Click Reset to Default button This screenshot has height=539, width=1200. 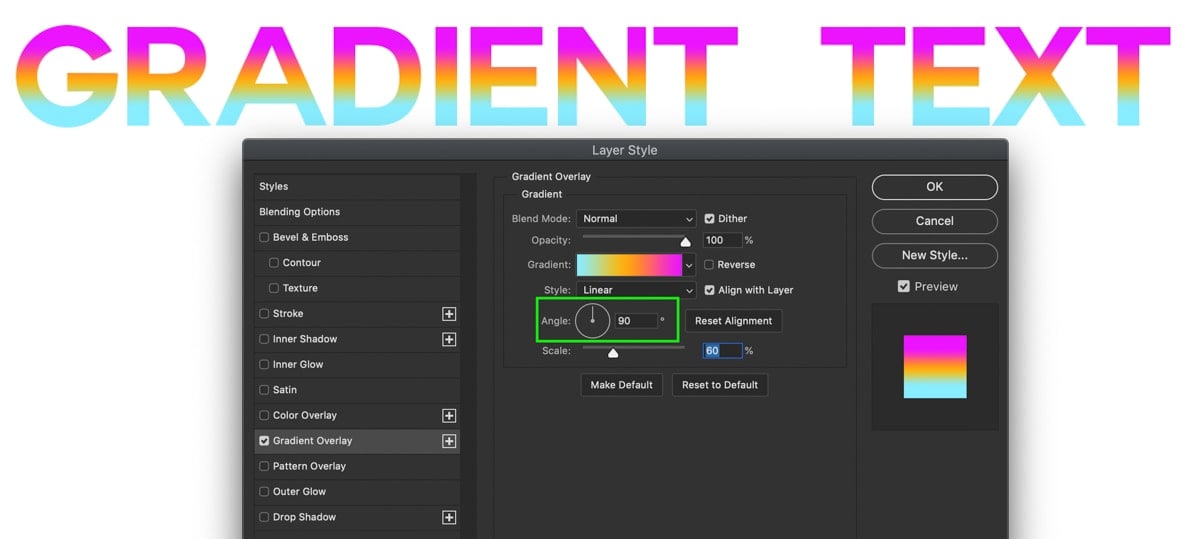click(x=720, y=385)
